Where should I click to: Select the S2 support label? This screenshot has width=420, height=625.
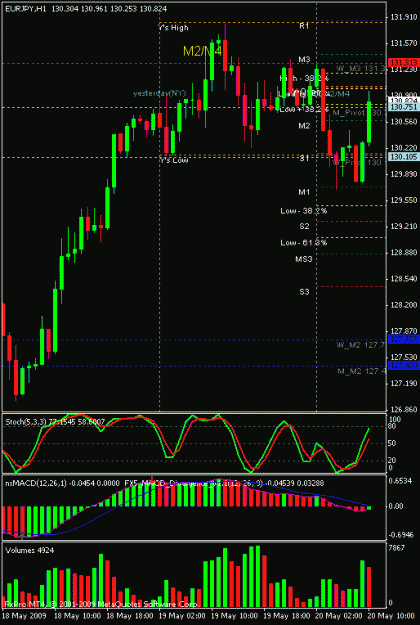pos(304,226)
